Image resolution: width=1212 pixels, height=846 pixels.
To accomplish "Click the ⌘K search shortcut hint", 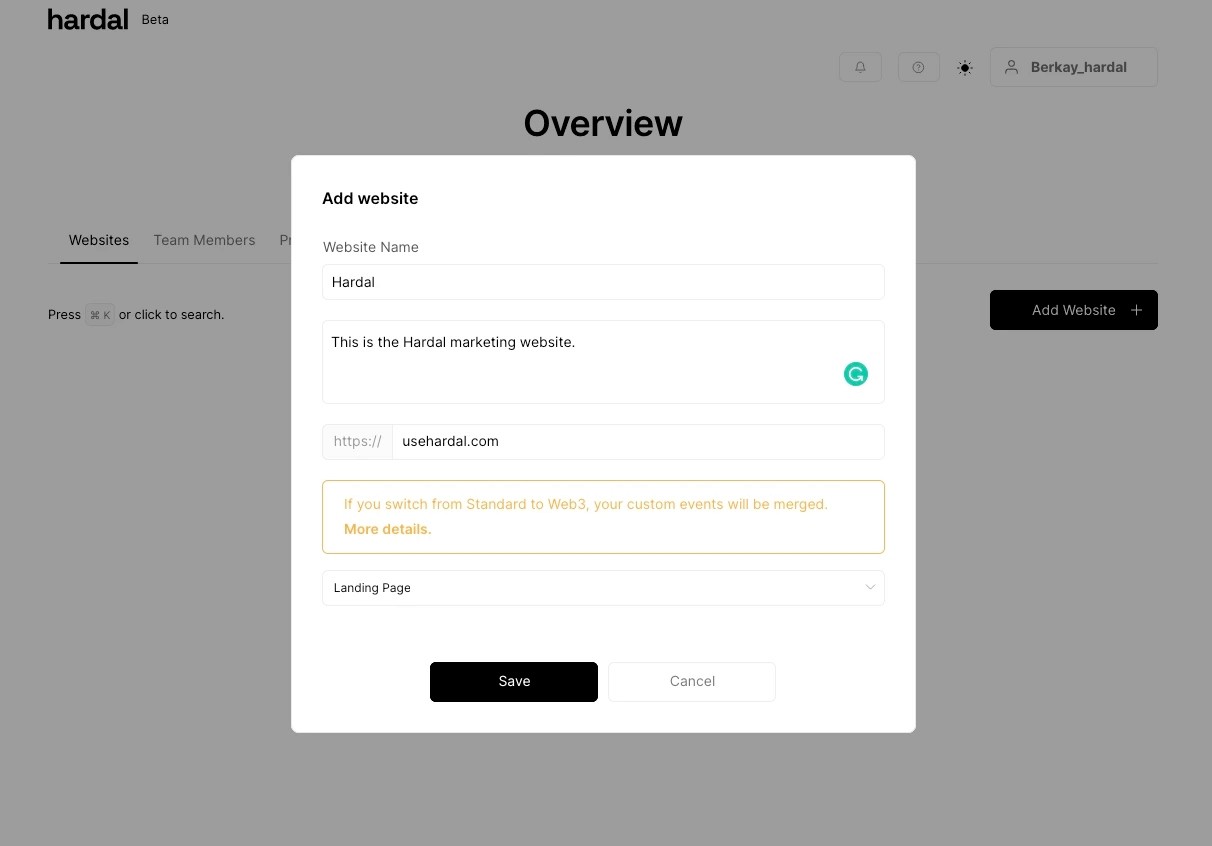I will tap(100, 315).
